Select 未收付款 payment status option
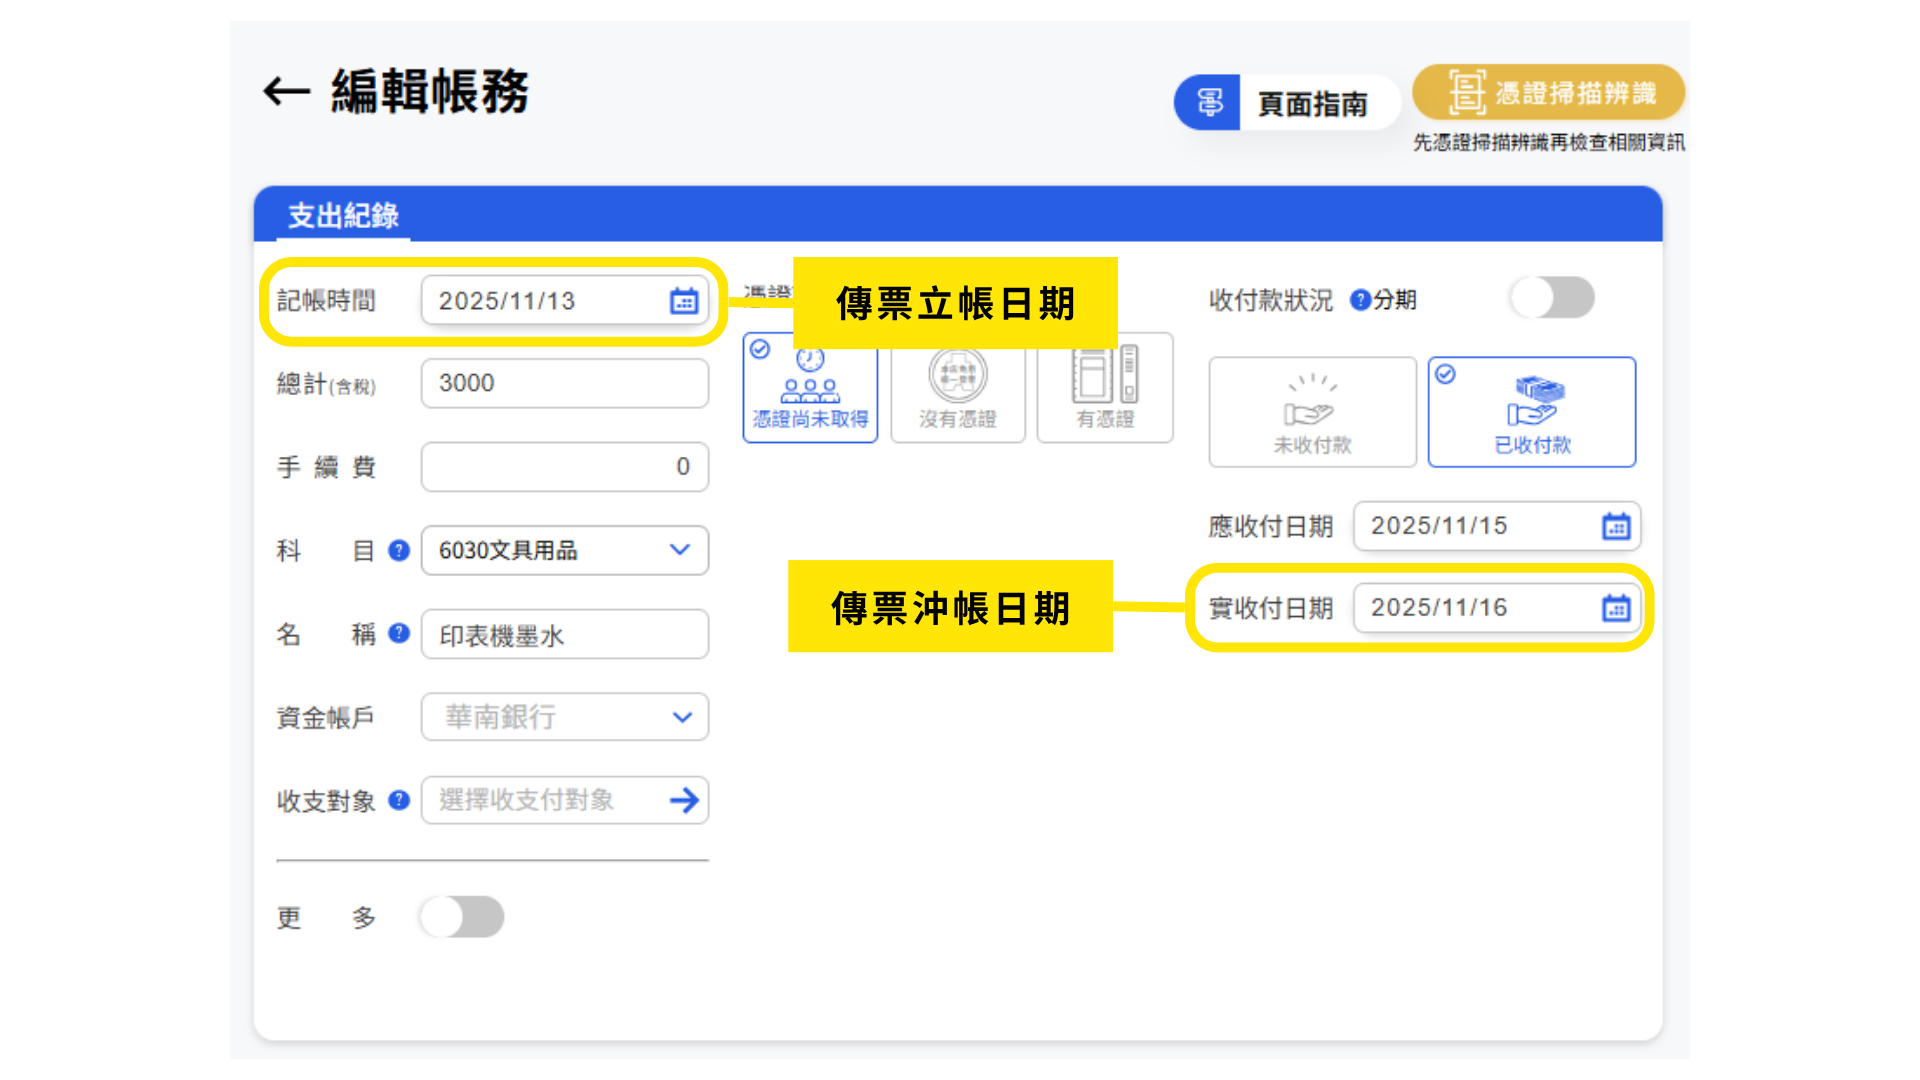This screenshot has height=1080, width=1920. point(1312,412)
